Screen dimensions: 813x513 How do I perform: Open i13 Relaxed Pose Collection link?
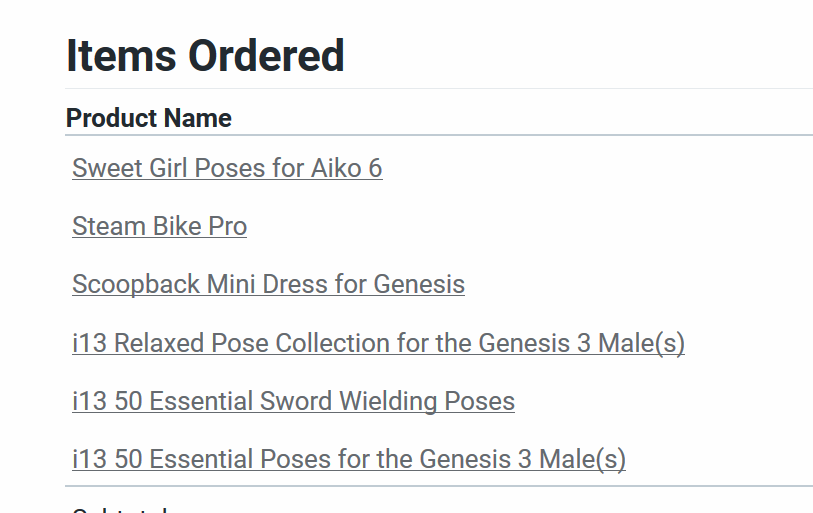(378, 343)
